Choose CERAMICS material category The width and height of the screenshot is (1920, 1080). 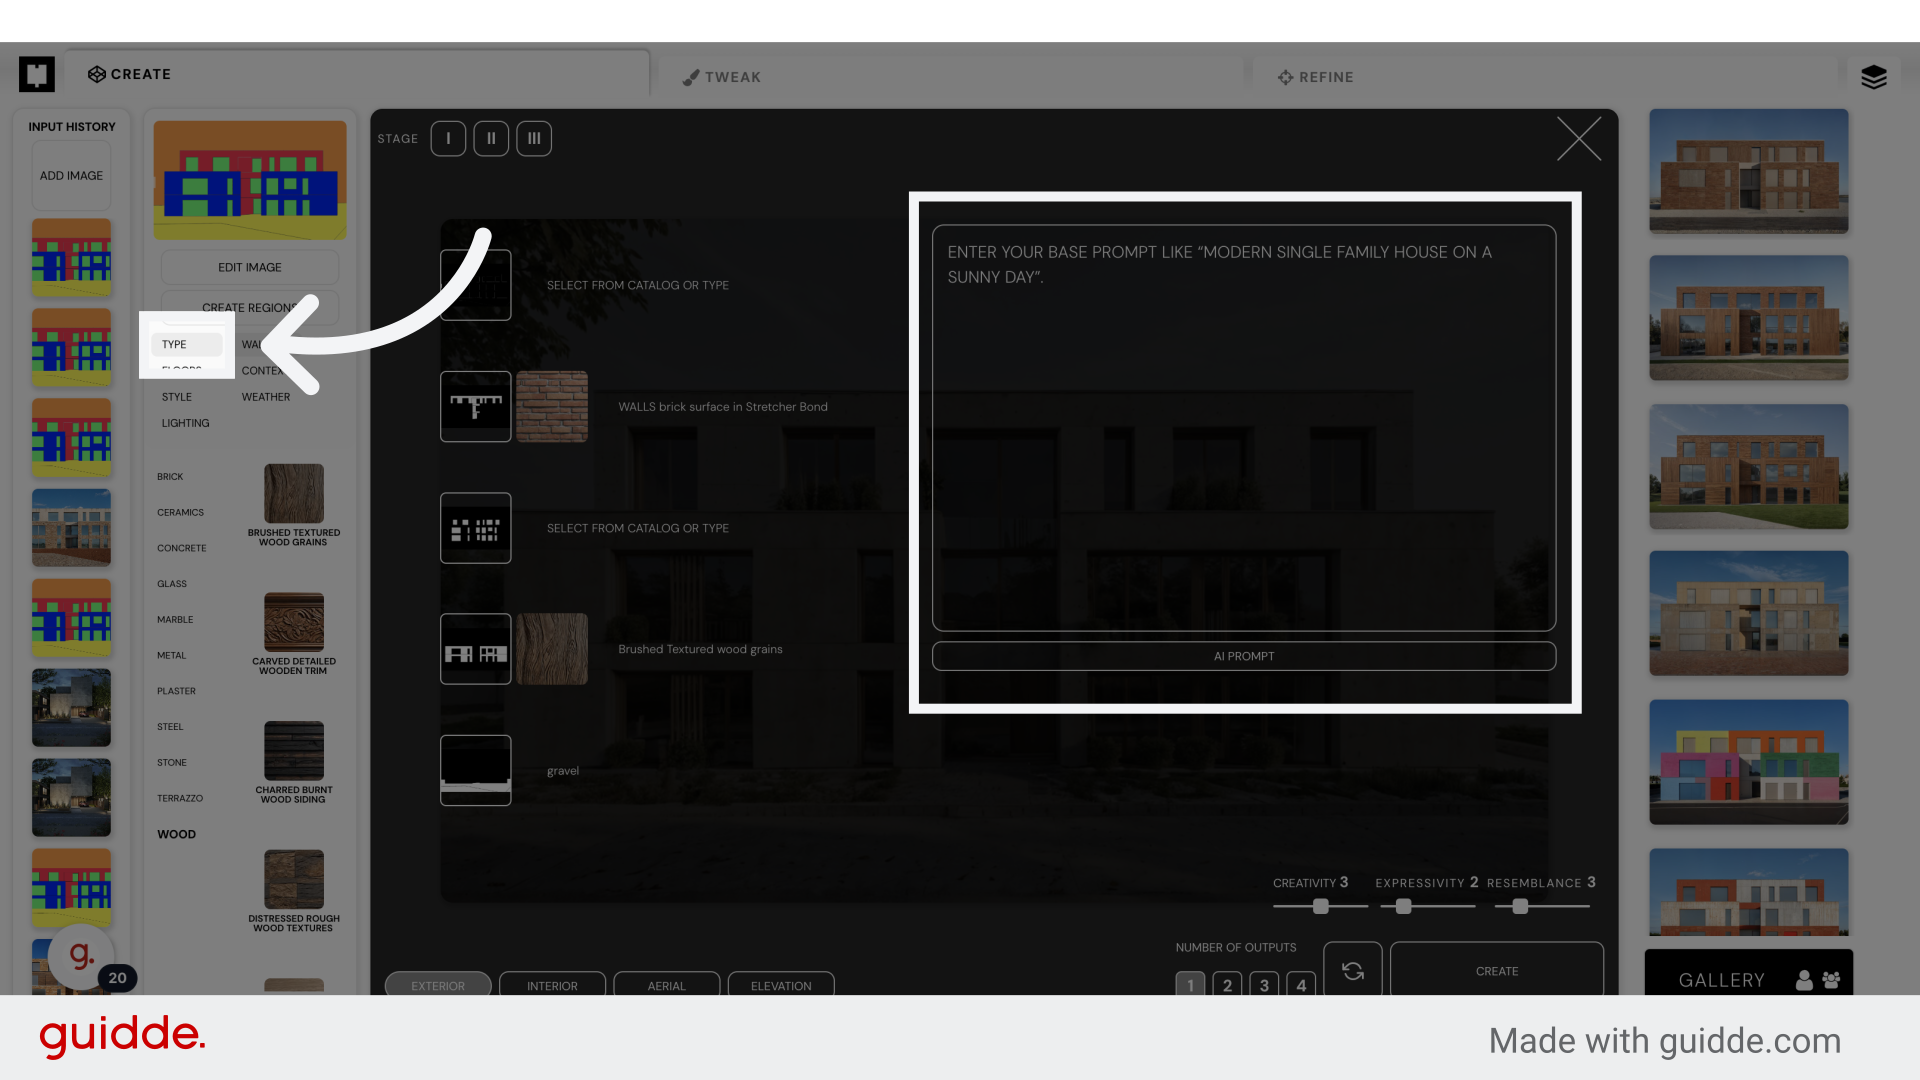(180, 513)
